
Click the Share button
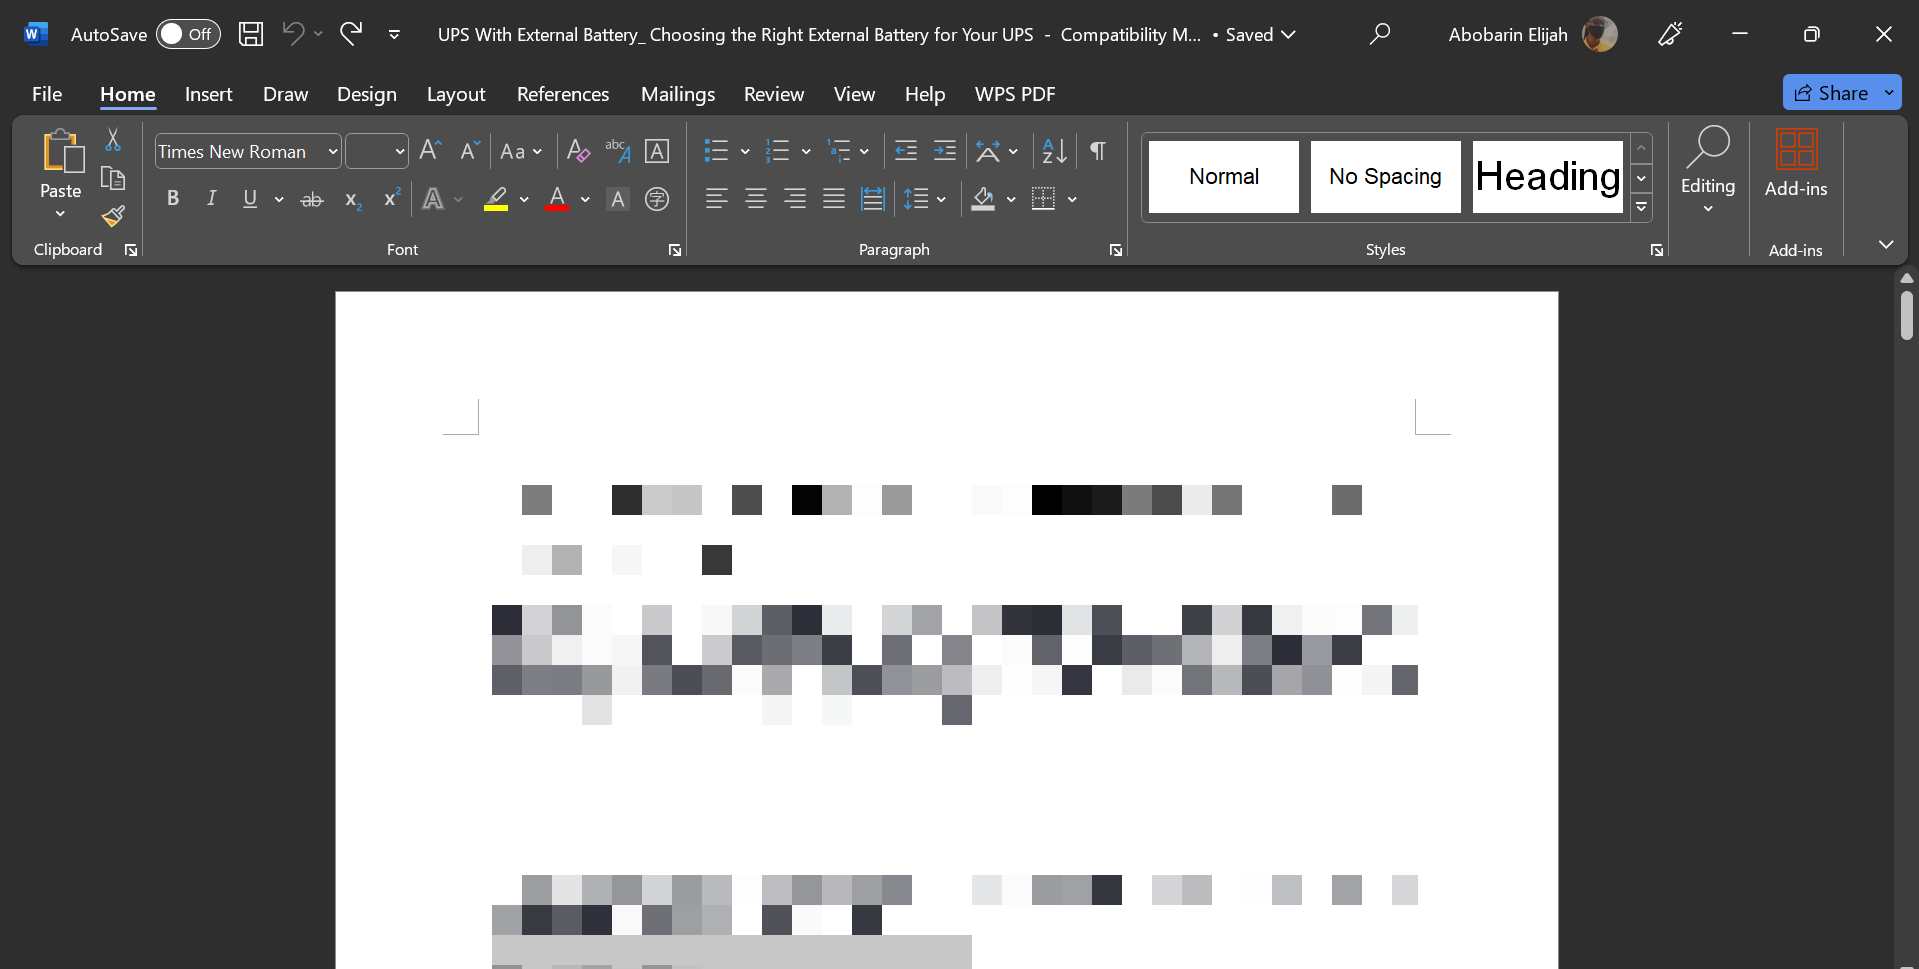click(1831, 93)
